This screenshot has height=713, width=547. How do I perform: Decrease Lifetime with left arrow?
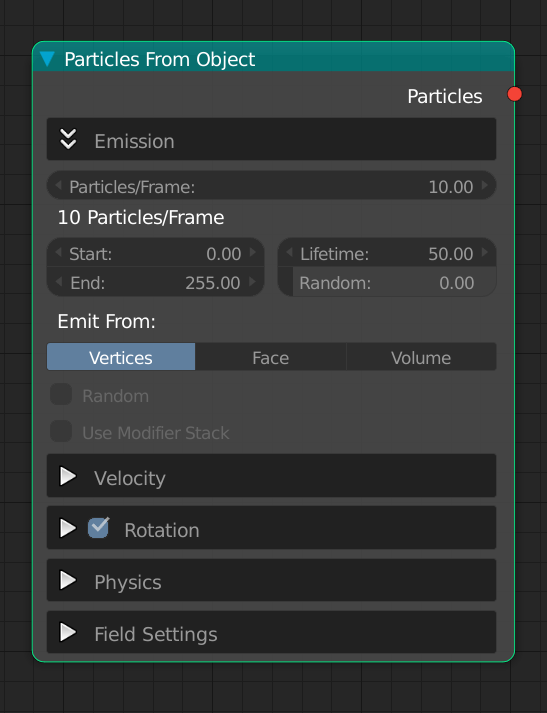(289, 252)
